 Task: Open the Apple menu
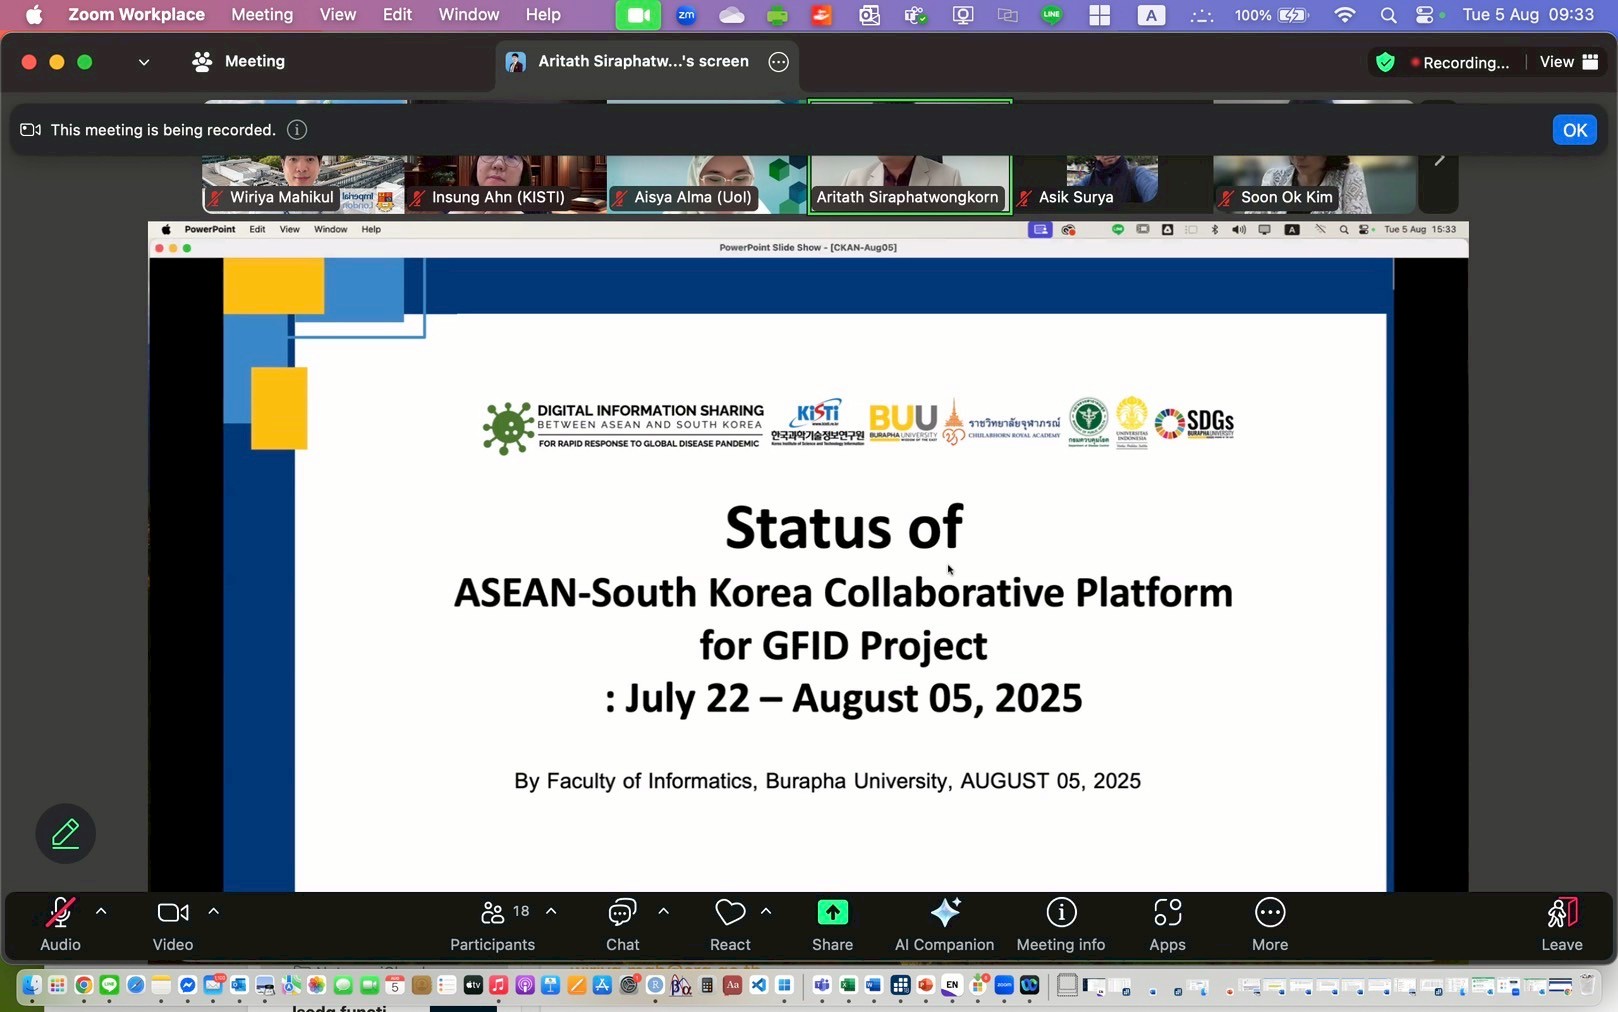(x=34, y=15)
